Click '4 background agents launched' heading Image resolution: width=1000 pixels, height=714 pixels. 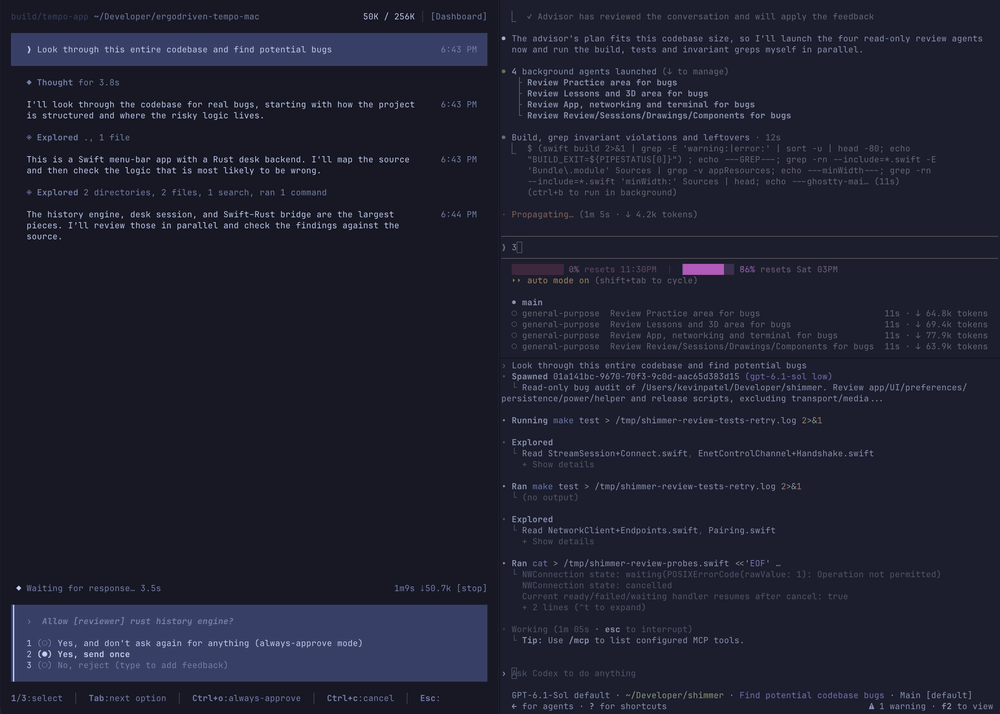tap(584, 71)
